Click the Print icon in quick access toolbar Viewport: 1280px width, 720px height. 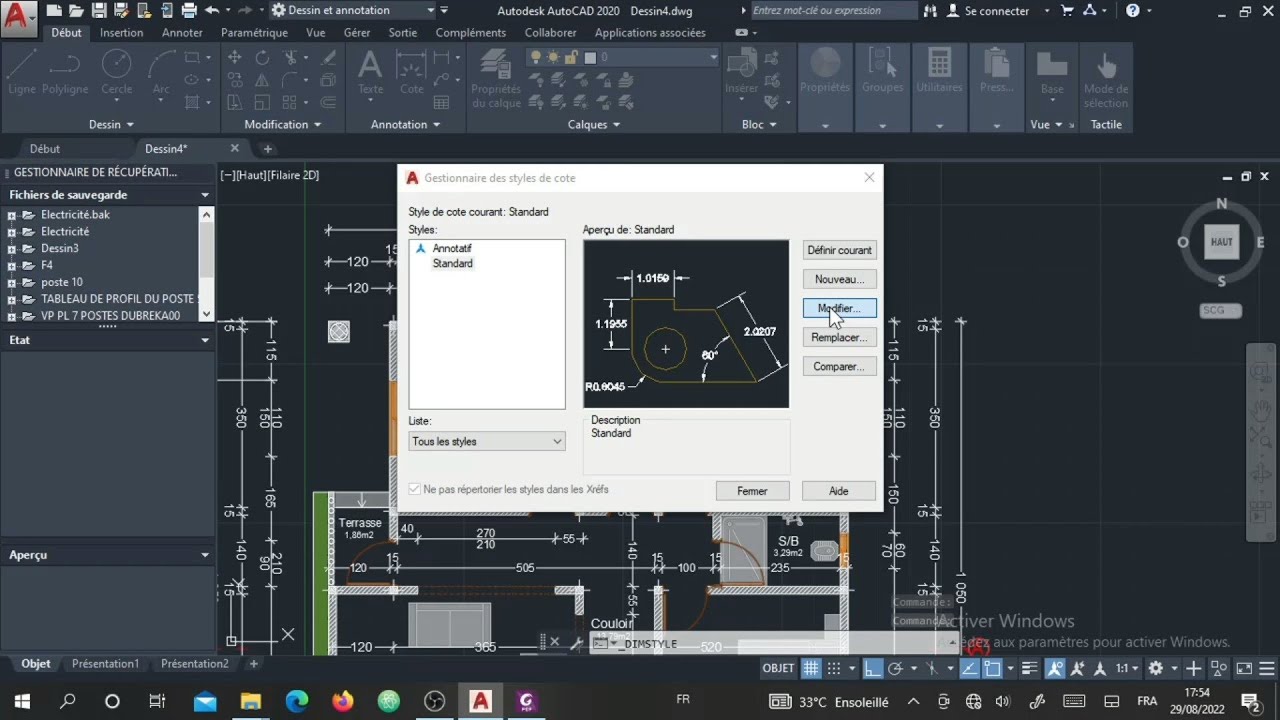(188, 11)
